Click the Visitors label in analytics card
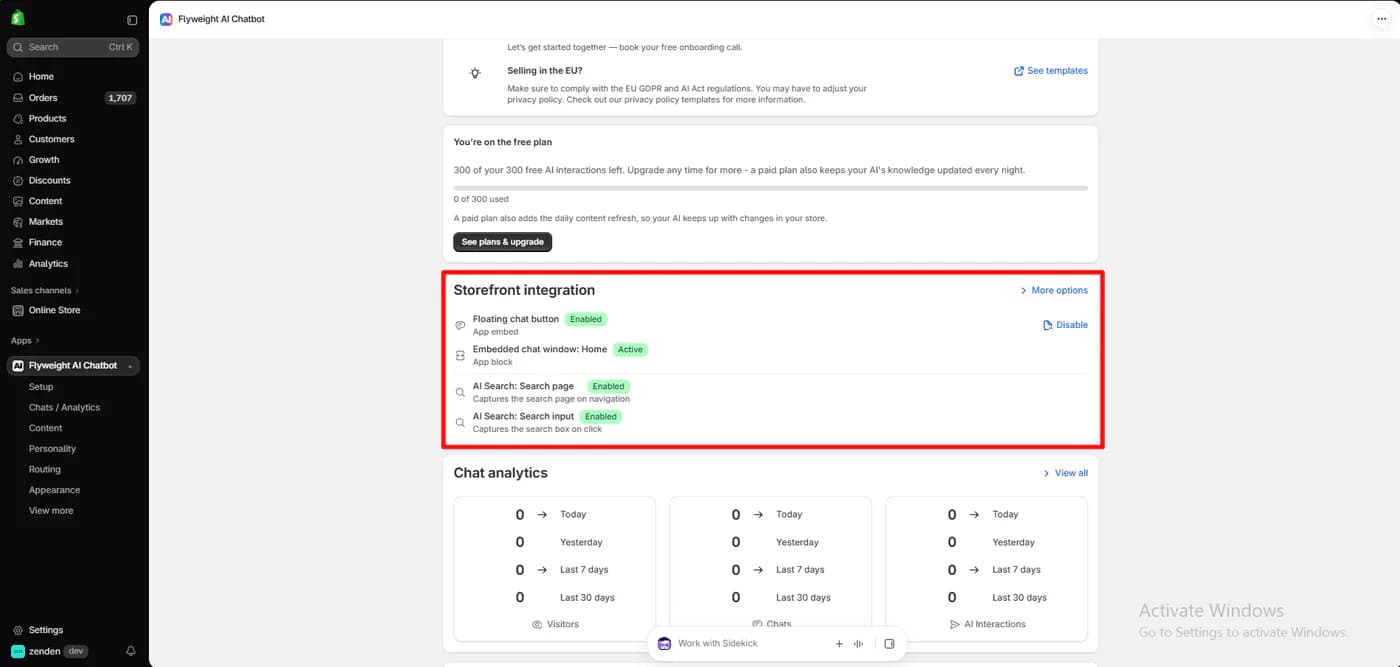Viewport: 1400px width, 667px height. pyautogui.click(x=563, y=624)
